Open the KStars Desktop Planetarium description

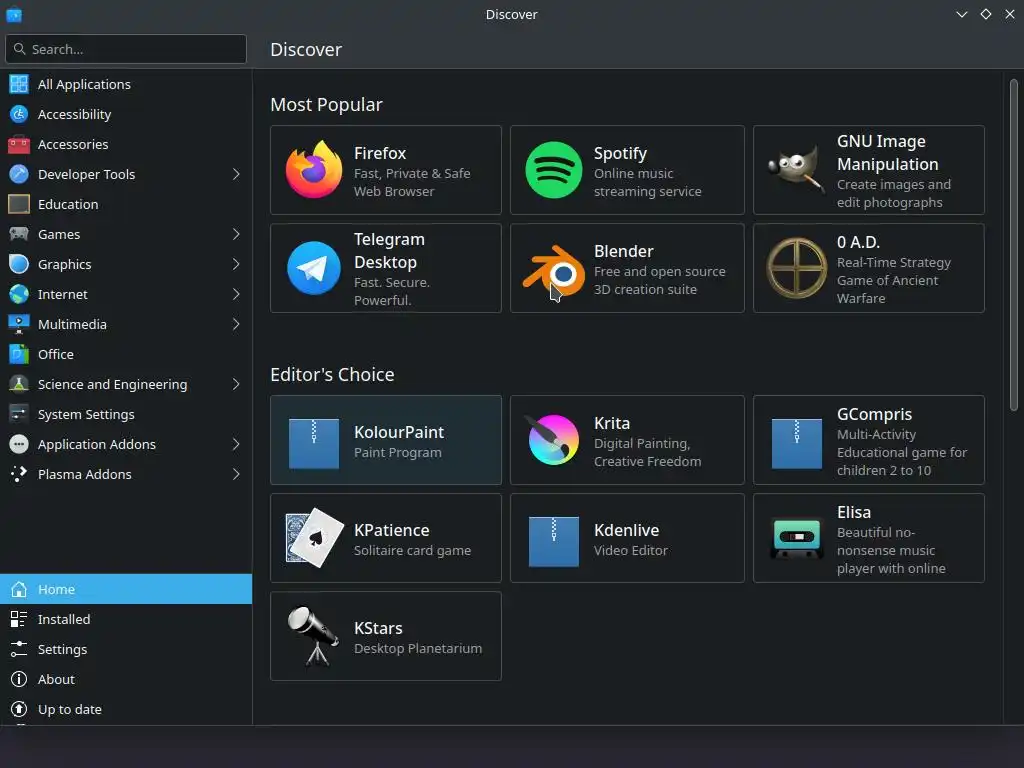[x=418, y=648]
